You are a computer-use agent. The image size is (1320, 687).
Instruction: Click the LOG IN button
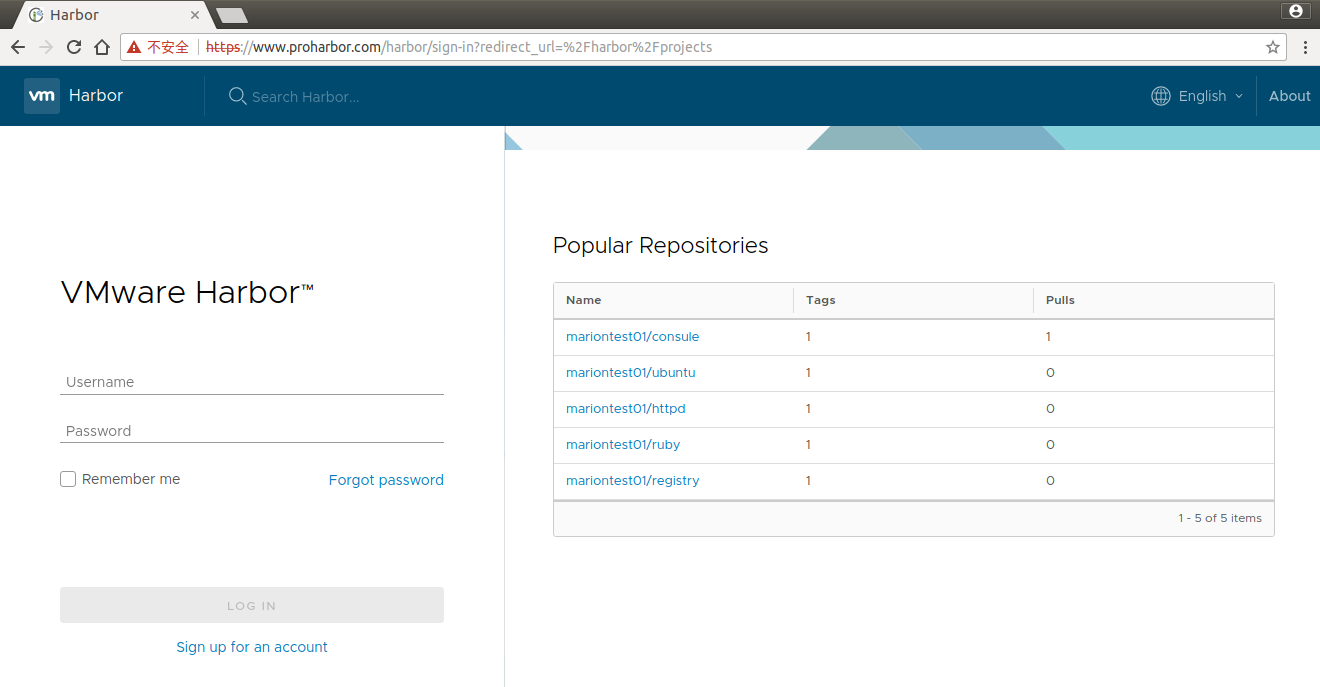coord(252,605)
